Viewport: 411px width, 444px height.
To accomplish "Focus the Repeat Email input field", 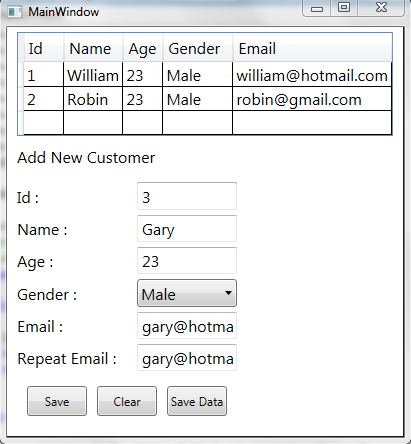I will click(x=187, y=358).
